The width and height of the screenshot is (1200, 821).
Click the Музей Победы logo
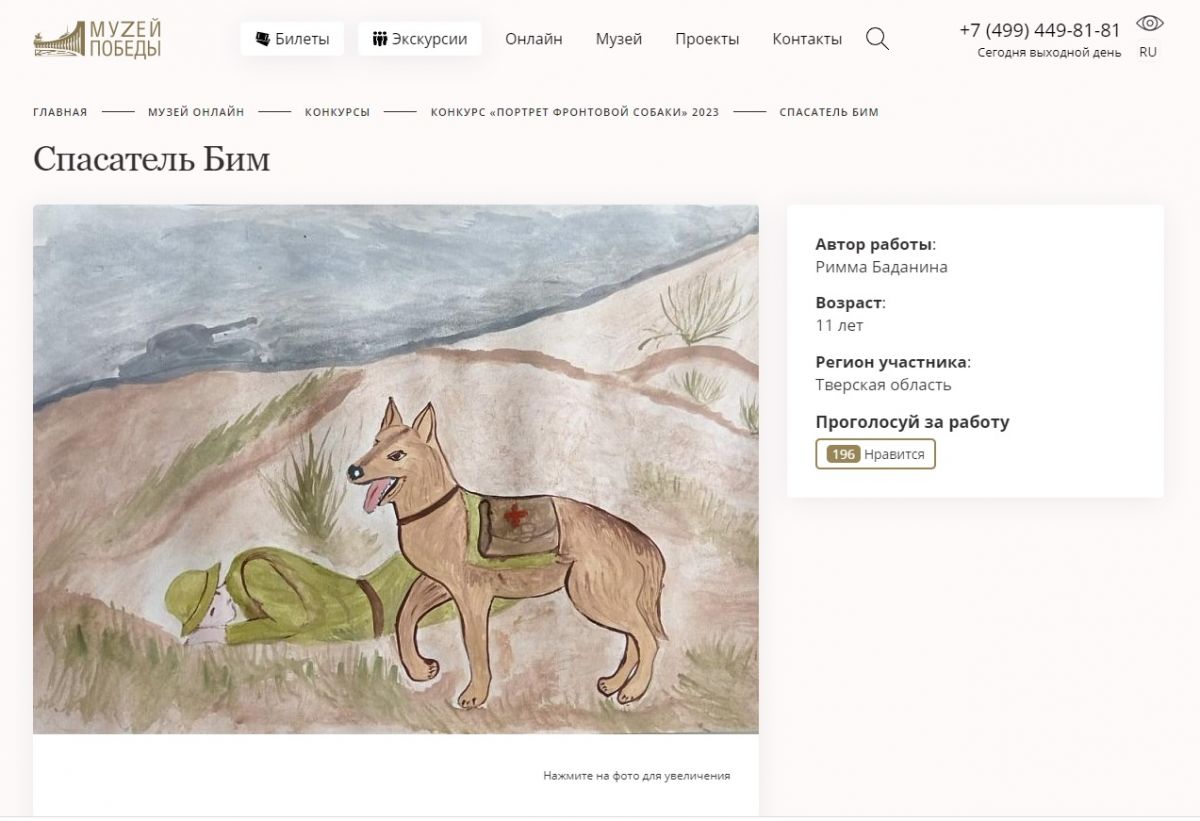pyautogui.click(x=97, y=39)
